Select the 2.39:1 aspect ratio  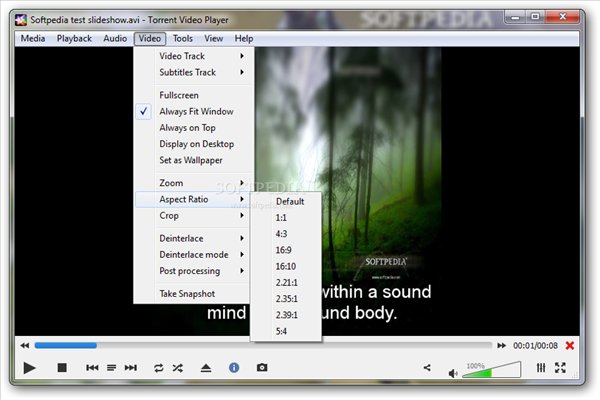286,315
